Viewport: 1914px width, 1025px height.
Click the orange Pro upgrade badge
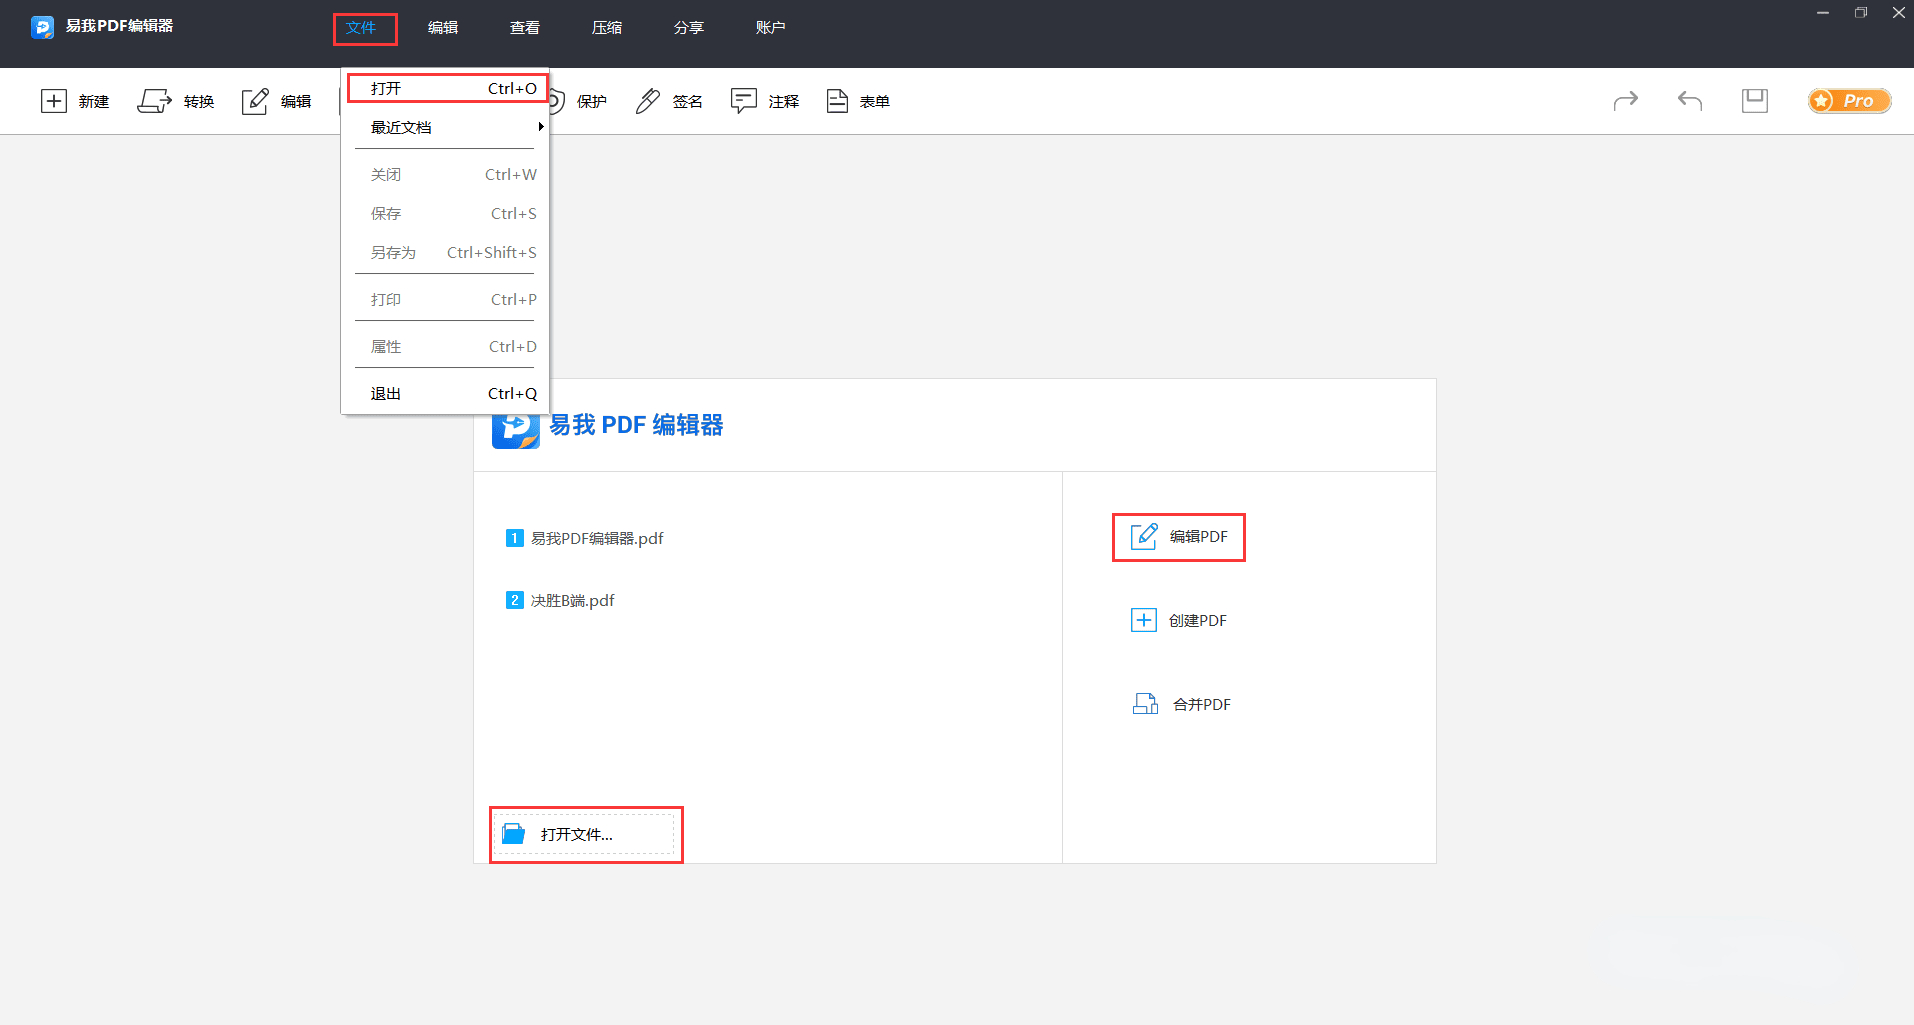[x=1849, y=101]
